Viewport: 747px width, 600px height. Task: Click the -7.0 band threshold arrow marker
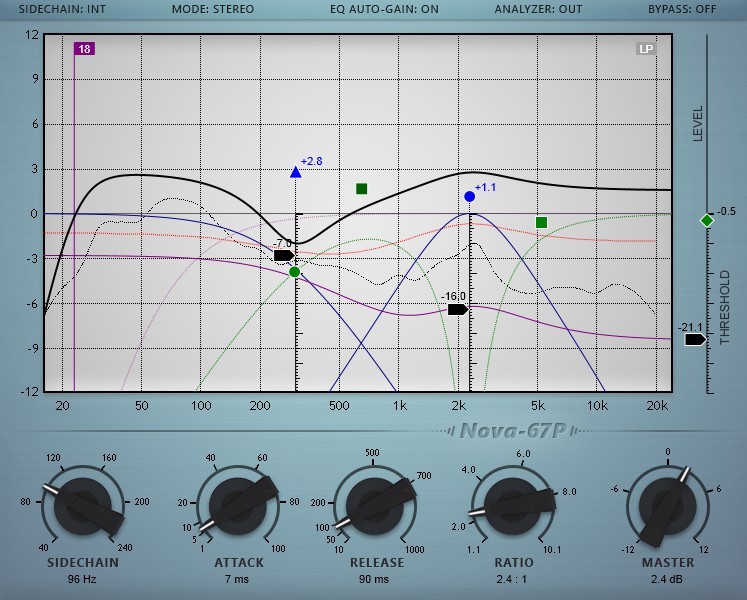(284, 256)
